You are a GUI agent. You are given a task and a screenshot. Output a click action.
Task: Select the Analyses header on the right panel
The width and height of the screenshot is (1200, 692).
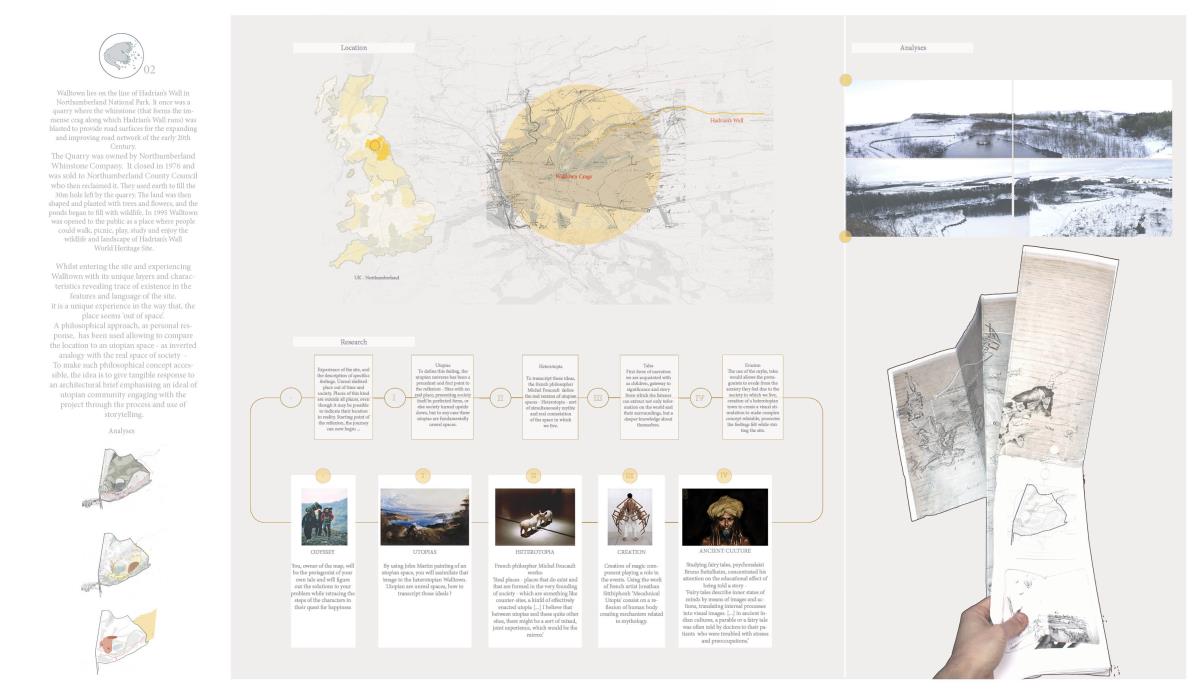[x=912, y=47]
